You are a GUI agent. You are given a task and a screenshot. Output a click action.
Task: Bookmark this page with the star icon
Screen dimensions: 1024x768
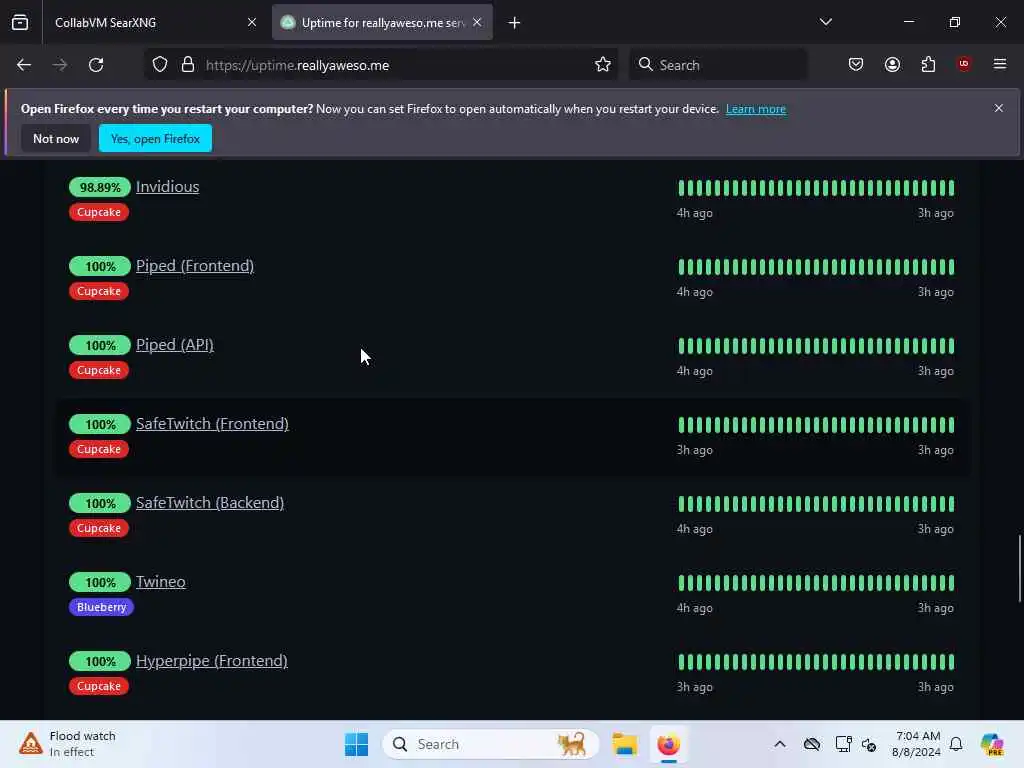[x=603, y=65]
